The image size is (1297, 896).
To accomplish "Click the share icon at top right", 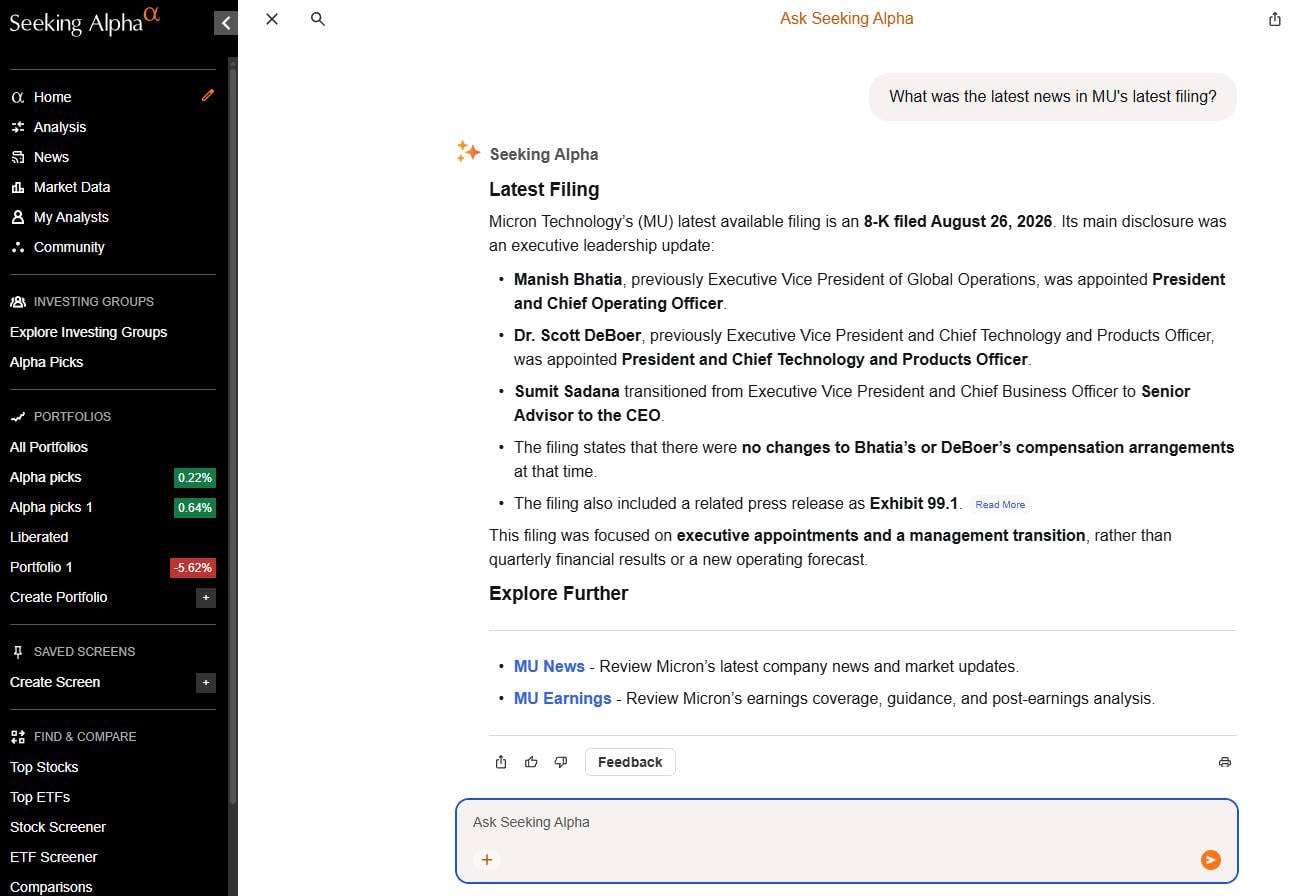I will coord(1275,19).
